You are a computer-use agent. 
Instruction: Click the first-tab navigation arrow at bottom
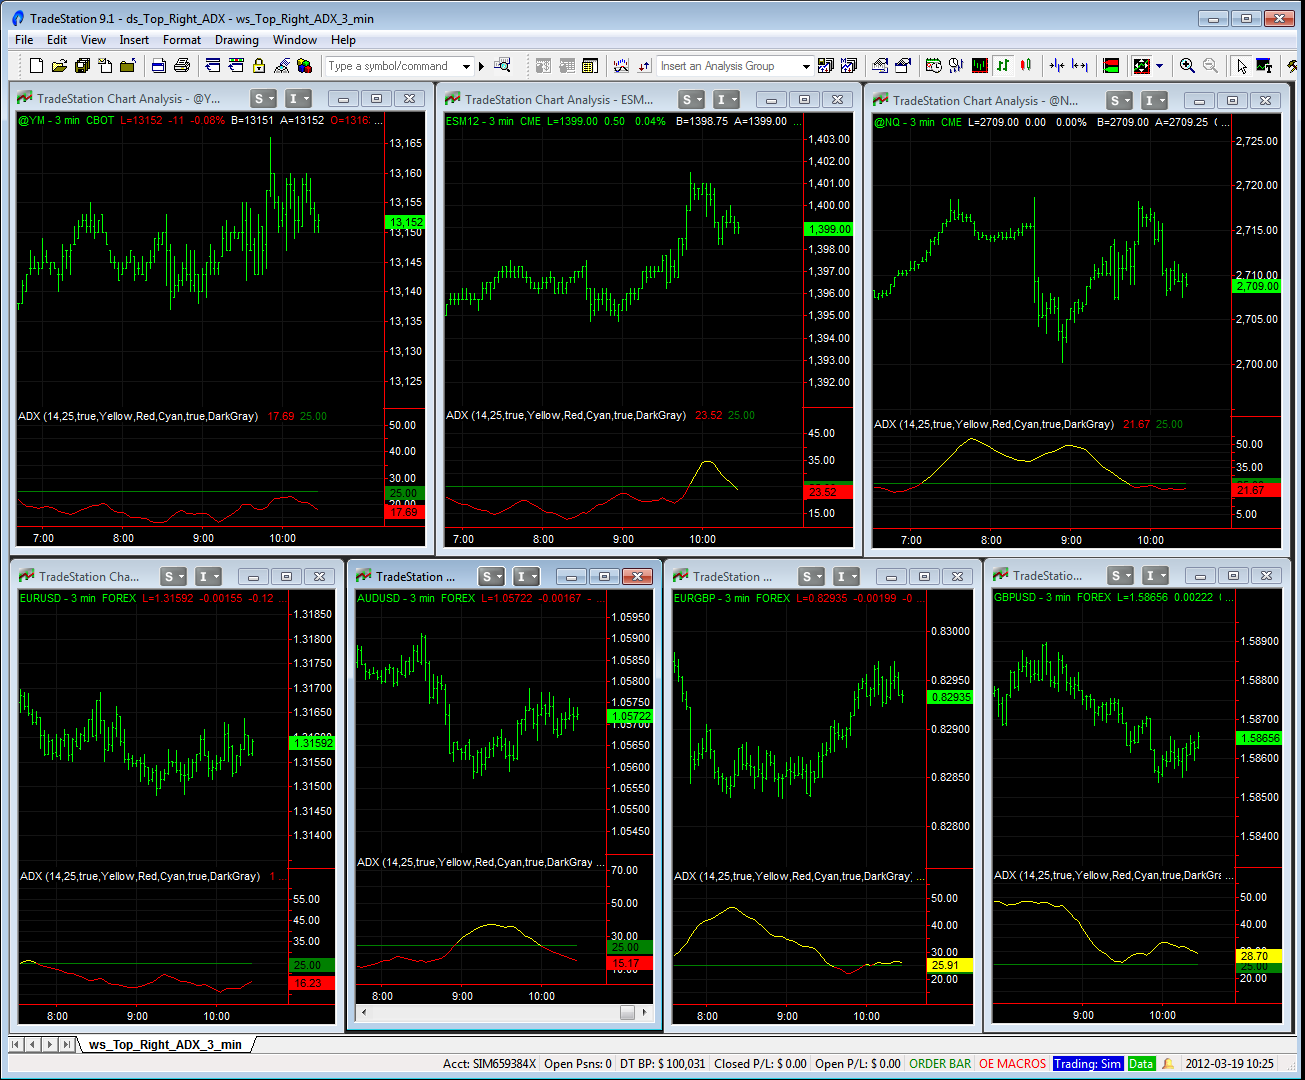(x=17, y=1045)
